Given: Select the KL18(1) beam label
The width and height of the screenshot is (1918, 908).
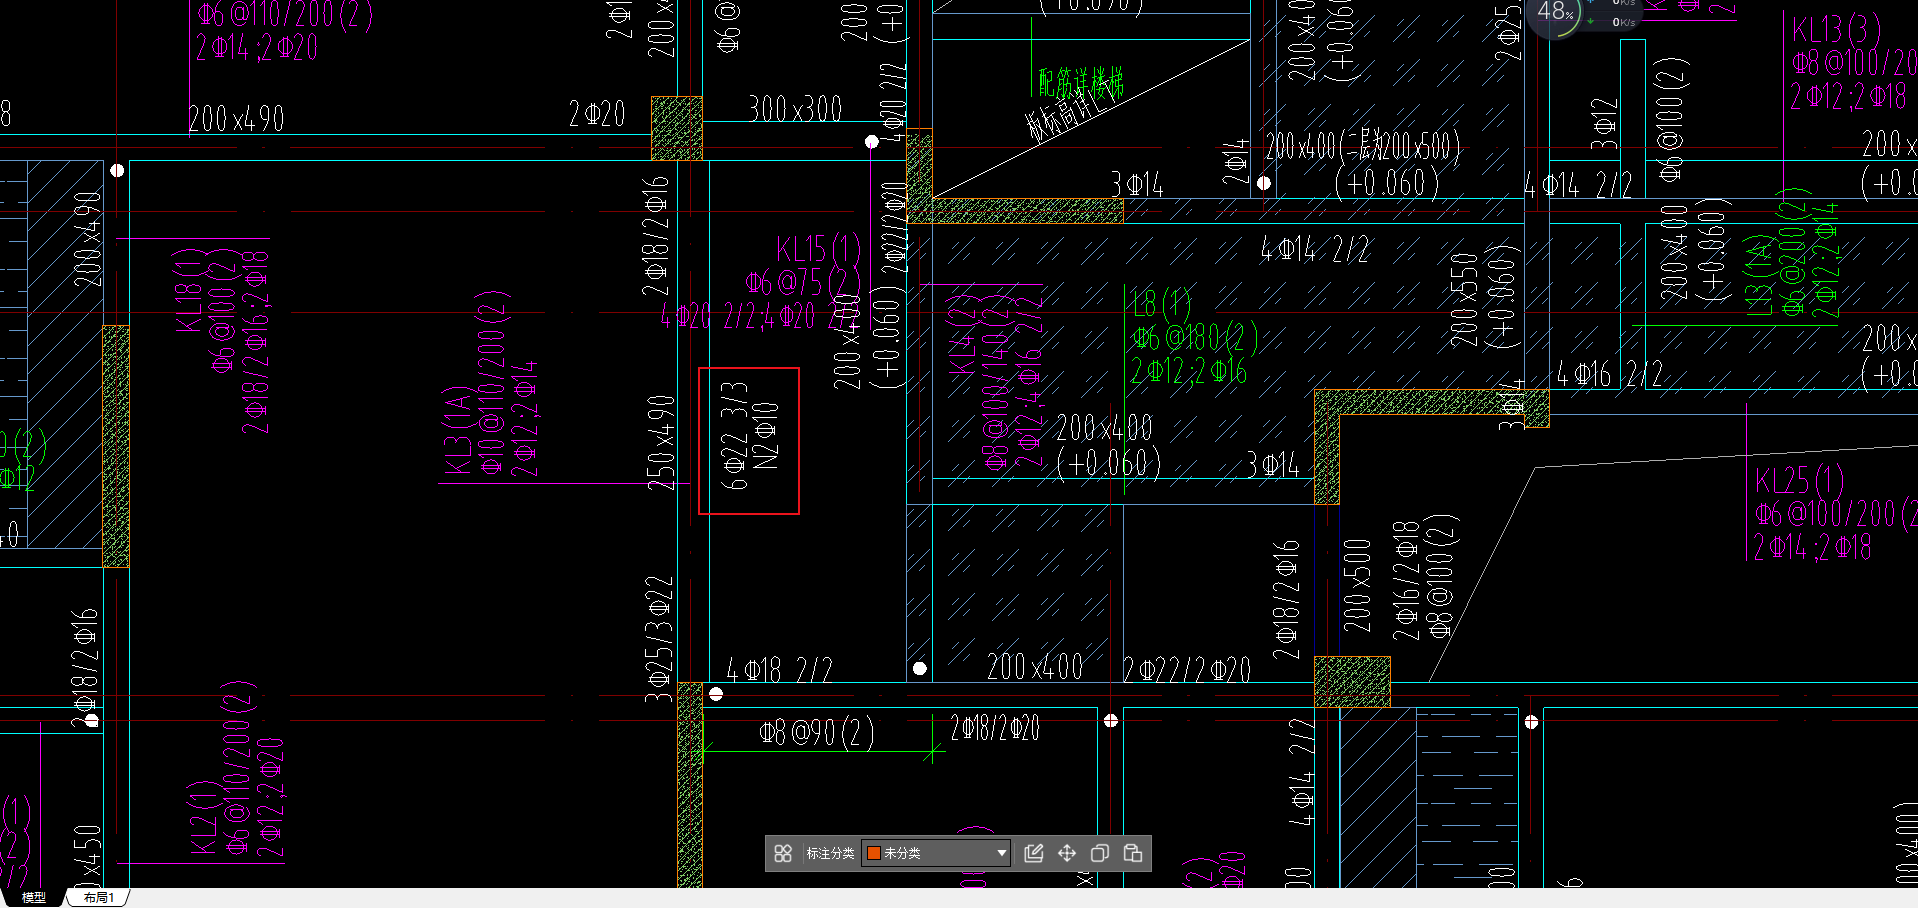Looking at the screenshot, I should click(188, 290).
